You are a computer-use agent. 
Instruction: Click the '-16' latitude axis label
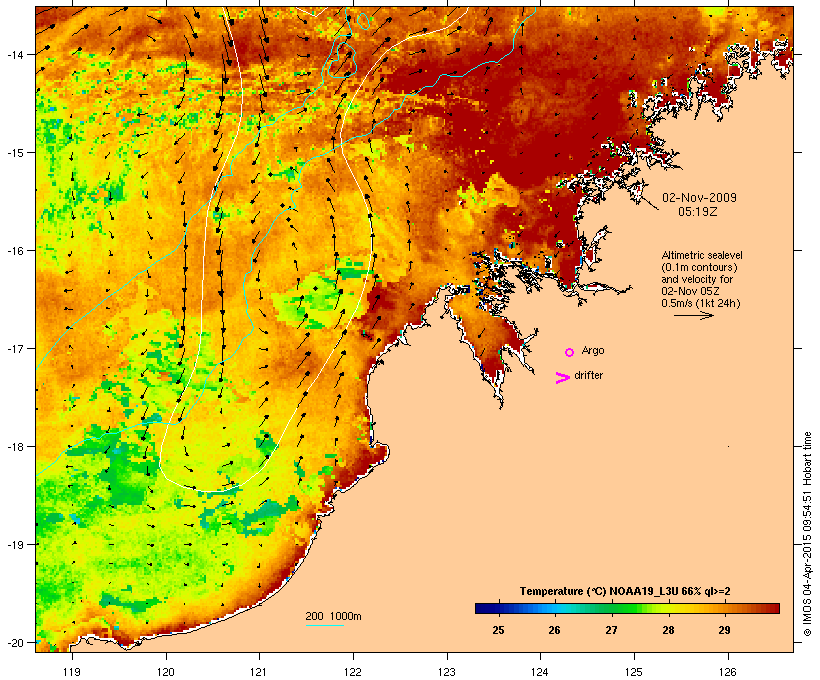(14, 251)
